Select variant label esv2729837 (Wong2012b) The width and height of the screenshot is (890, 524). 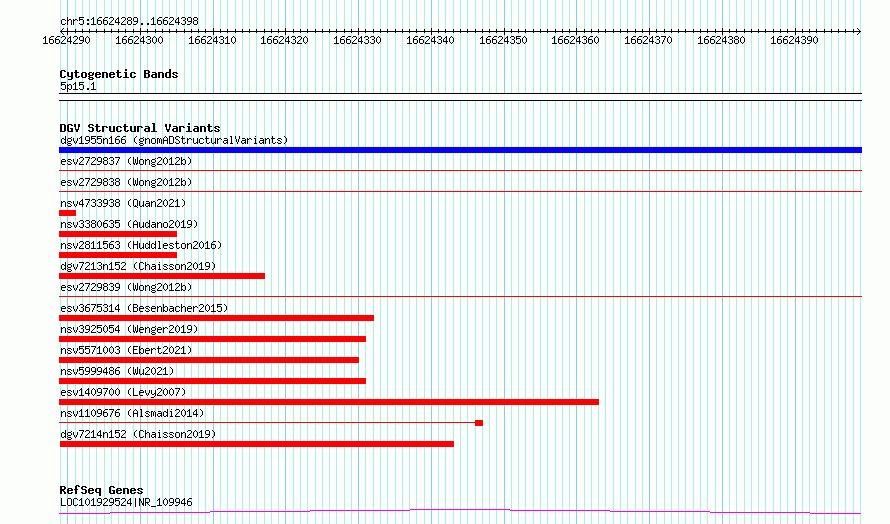126,161
